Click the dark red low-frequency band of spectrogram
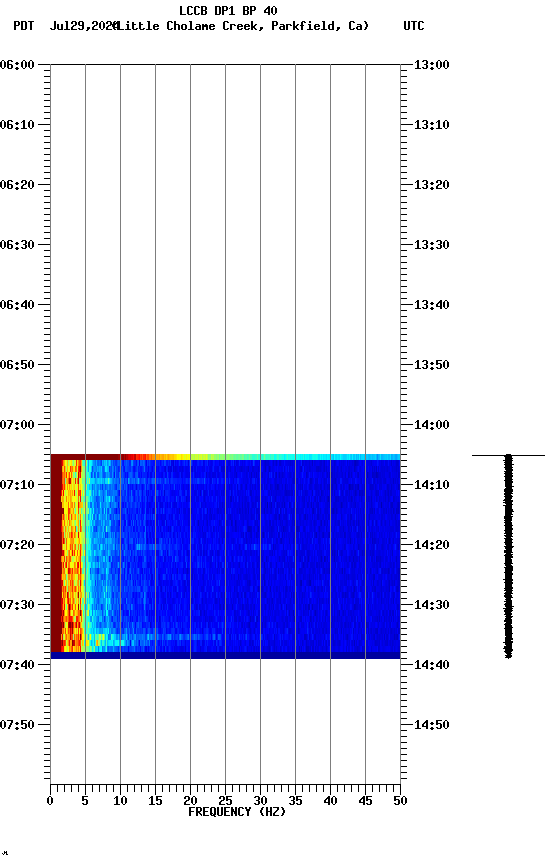The image size is (552, 864). click(56, 554)
